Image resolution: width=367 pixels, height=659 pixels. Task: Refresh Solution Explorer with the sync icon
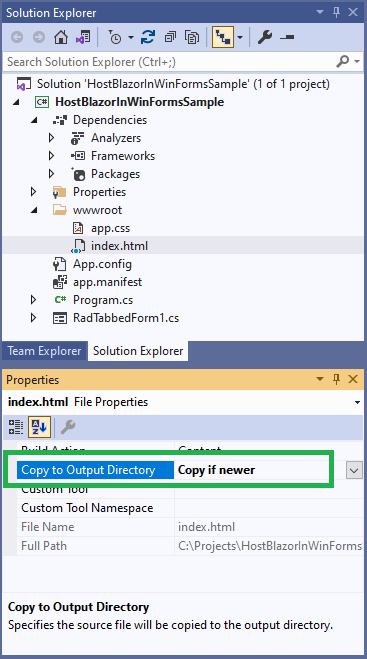[x=148, y=37]
